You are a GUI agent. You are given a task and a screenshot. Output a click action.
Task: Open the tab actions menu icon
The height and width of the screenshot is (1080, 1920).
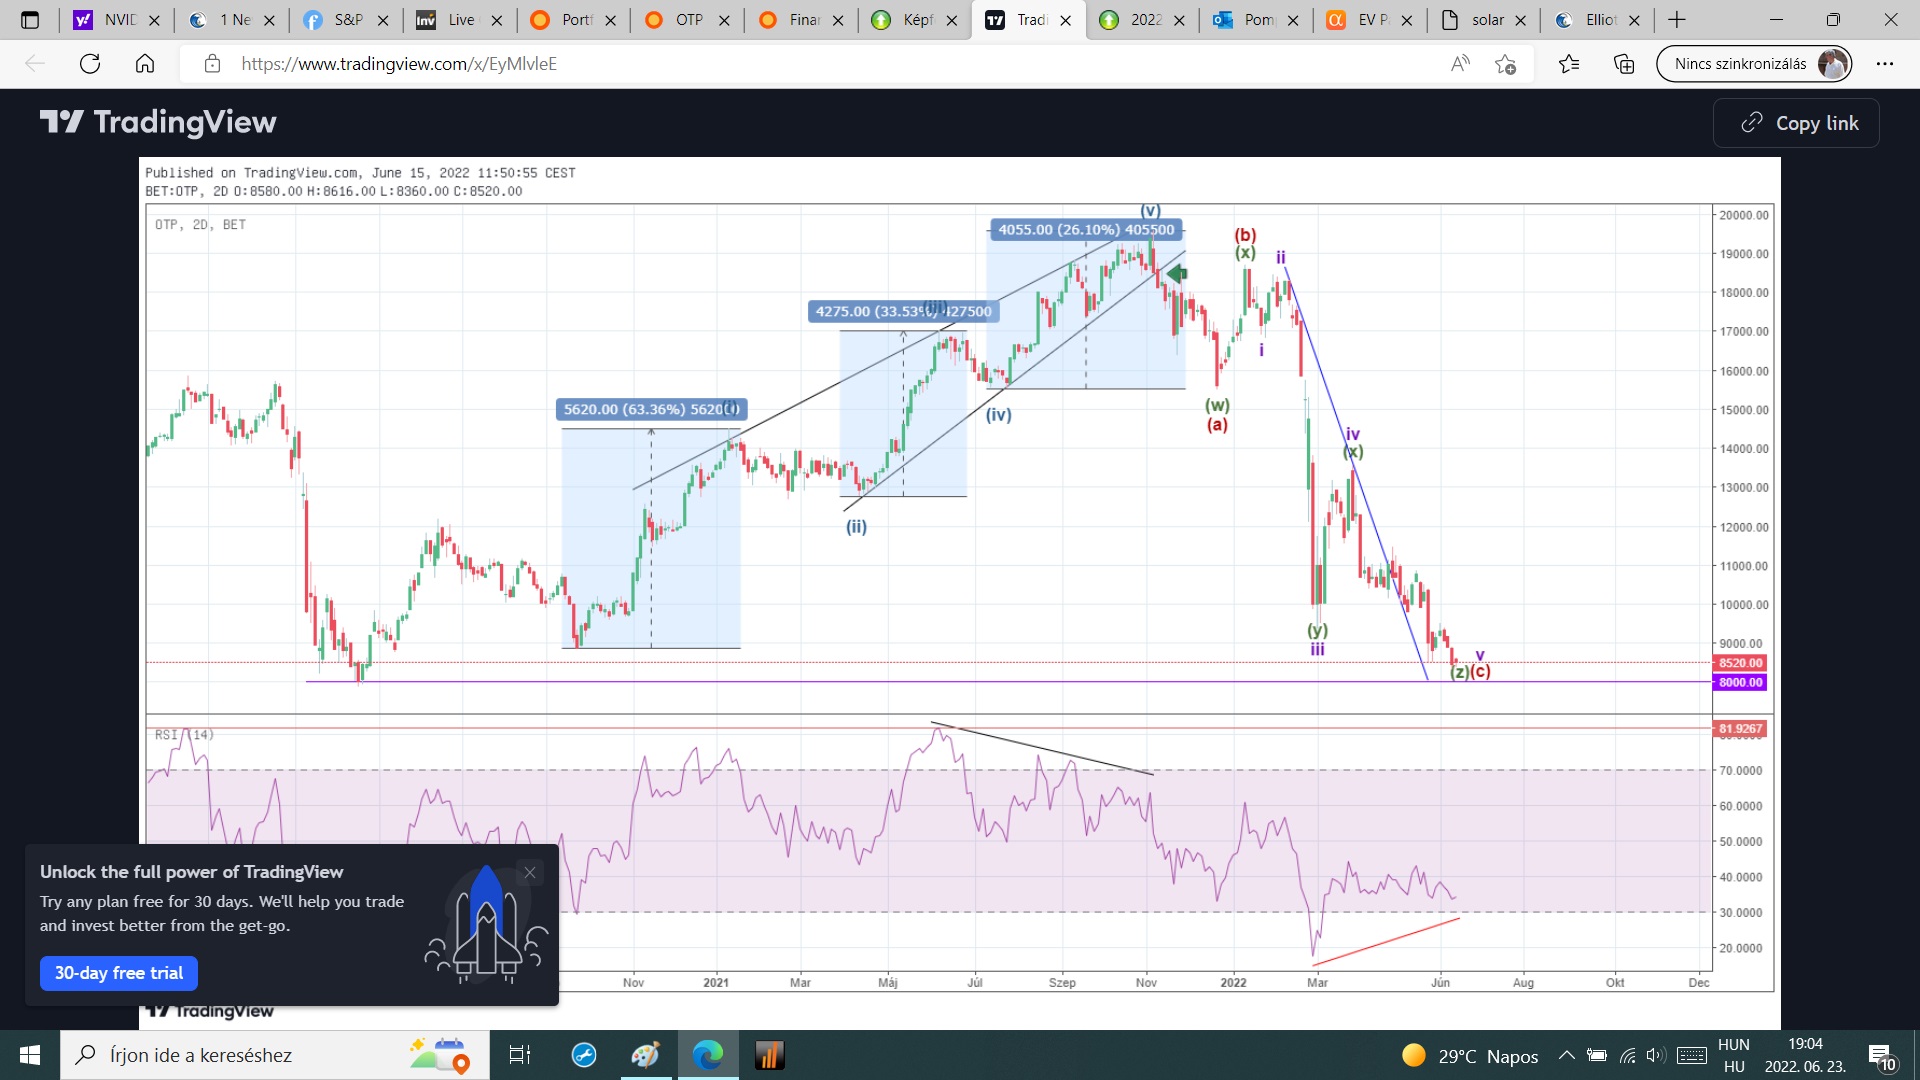tap(30, 20)
